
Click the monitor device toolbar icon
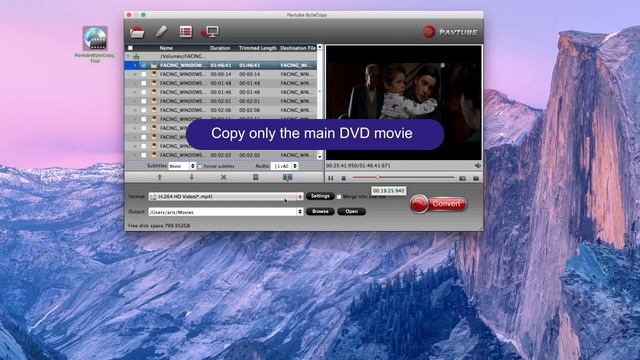[210, 32]
